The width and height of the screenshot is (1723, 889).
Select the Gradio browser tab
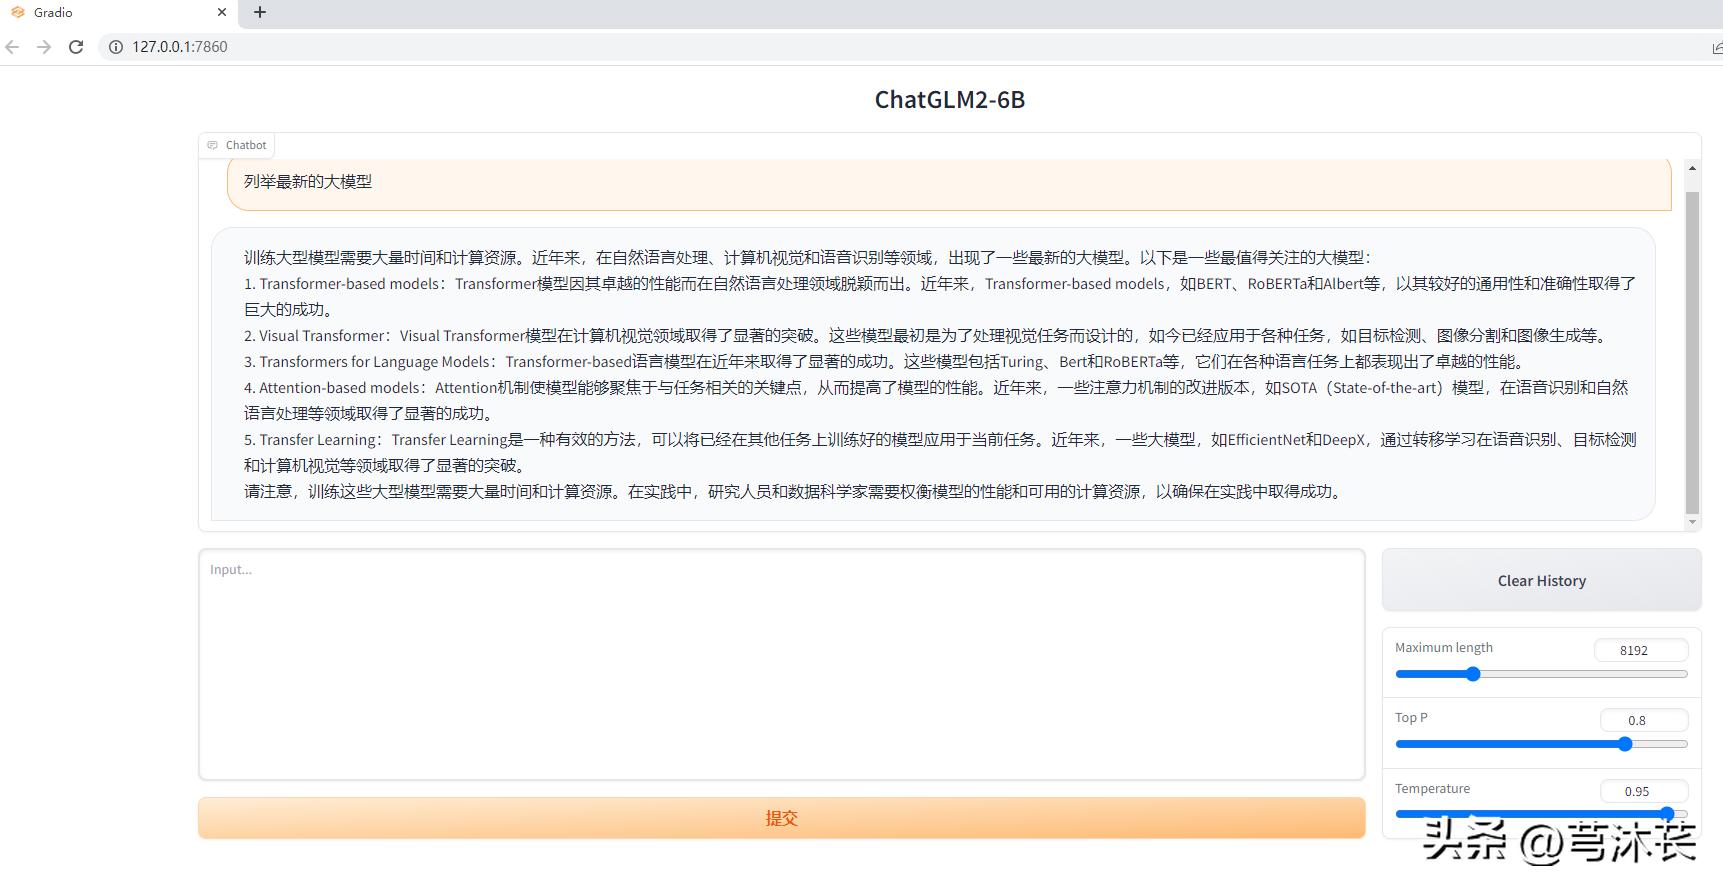click(x=118, y=13)
